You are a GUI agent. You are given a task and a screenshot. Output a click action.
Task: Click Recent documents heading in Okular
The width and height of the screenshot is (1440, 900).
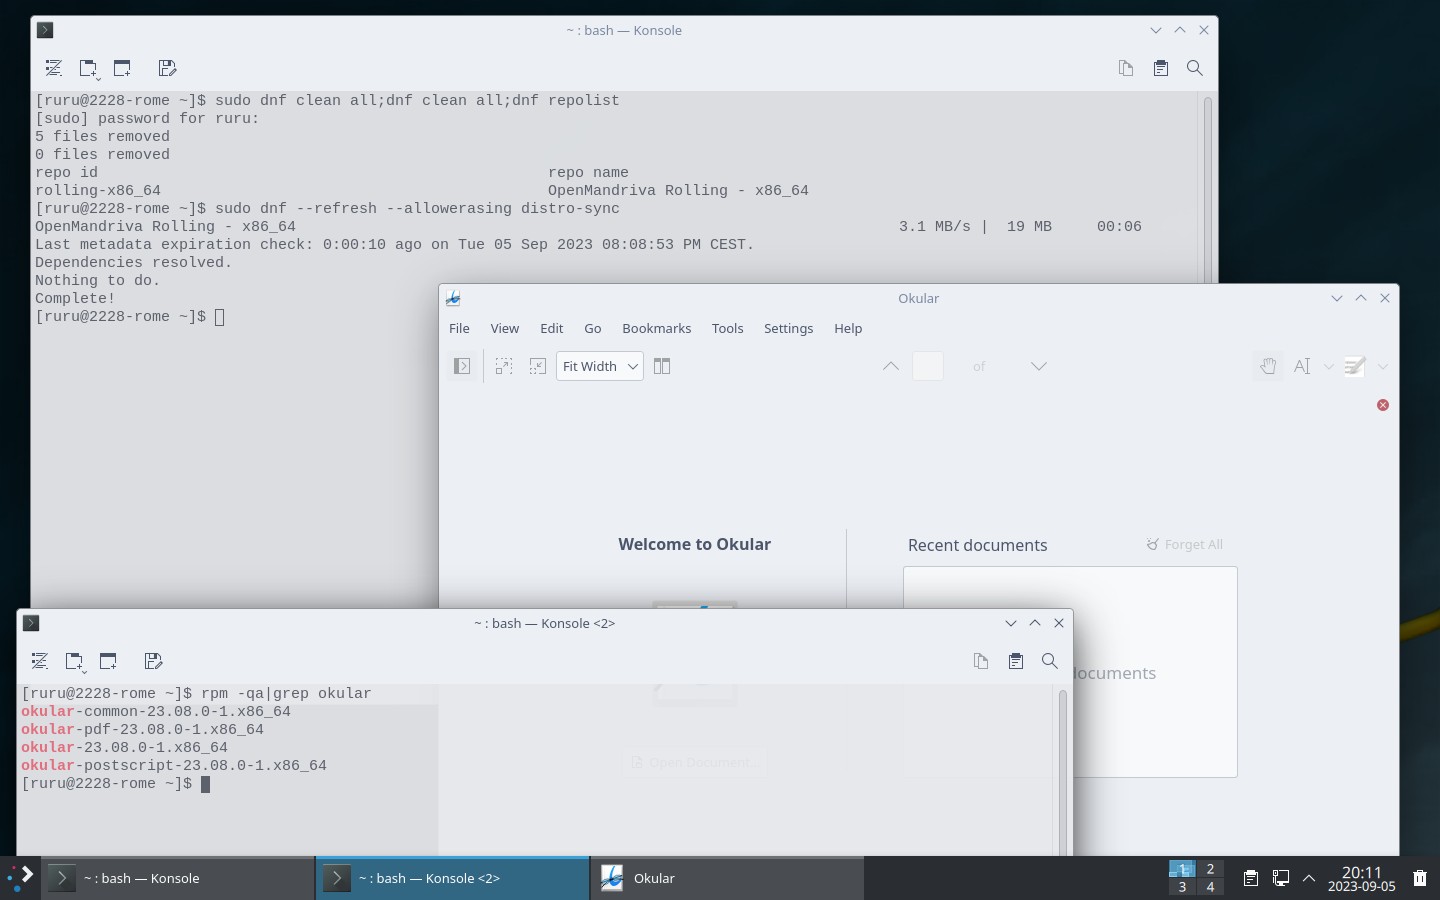coord(977,545)
